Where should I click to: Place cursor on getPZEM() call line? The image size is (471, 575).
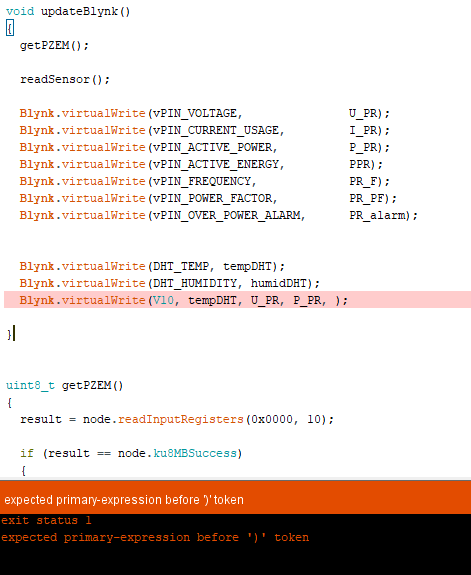click(54, 45)
